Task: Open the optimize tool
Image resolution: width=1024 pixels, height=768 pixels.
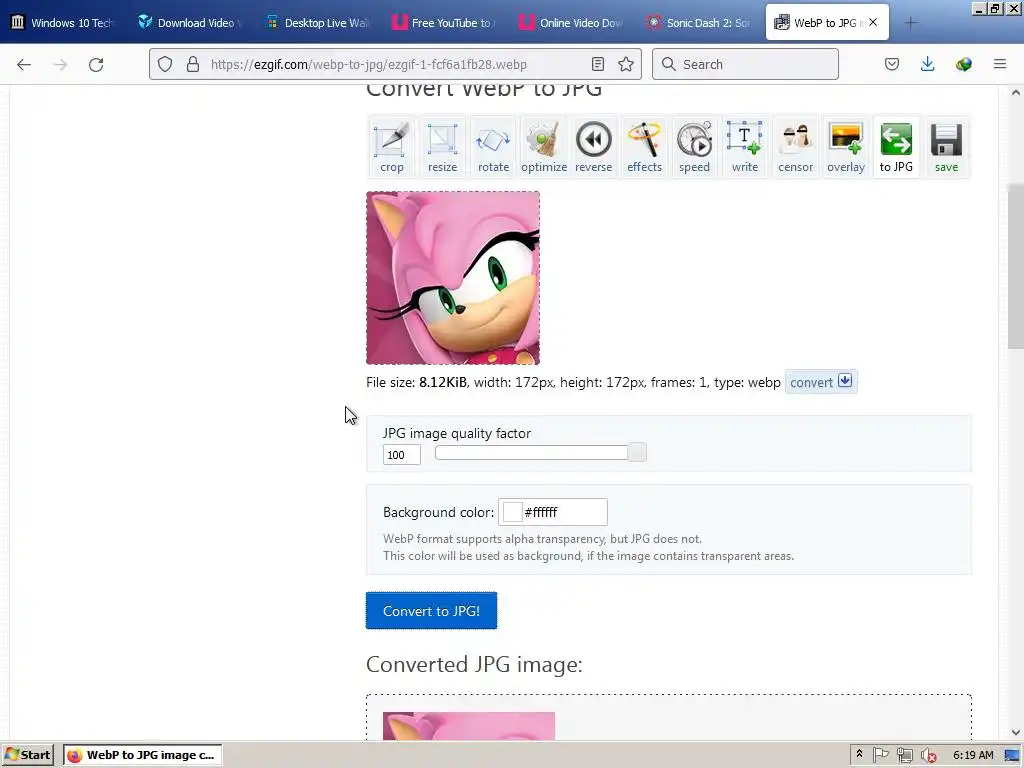Action: pyautogui.click(x=544, y=147)
